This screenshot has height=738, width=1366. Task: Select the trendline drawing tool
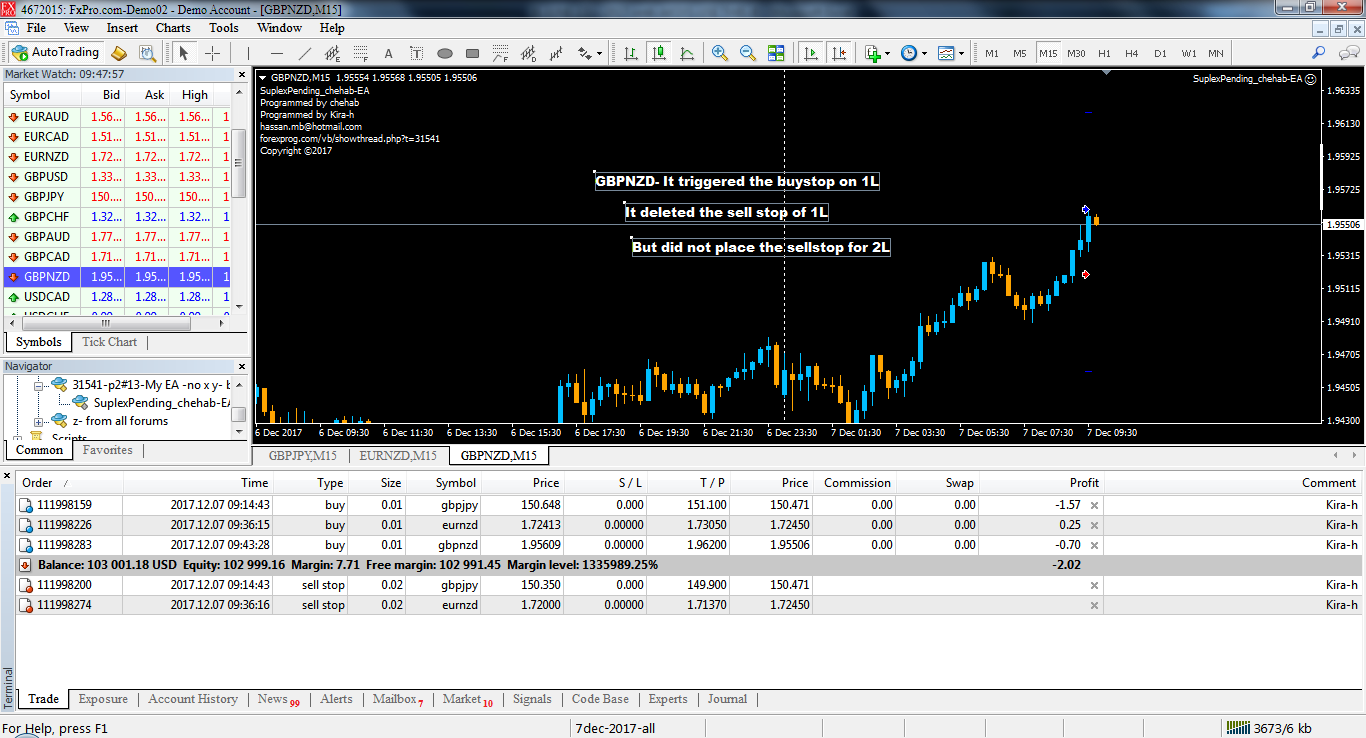tap(305, 53)
